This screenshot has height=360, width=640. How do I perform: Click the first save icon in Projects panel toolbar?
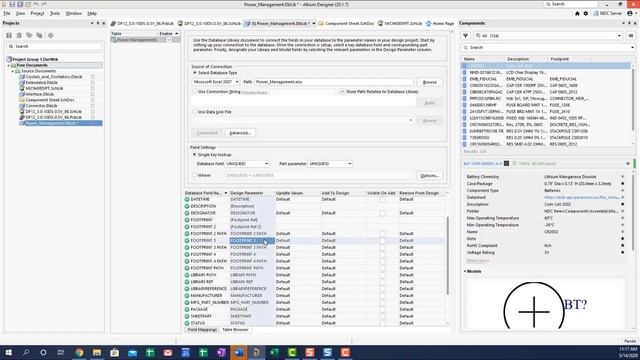[9, 36]
